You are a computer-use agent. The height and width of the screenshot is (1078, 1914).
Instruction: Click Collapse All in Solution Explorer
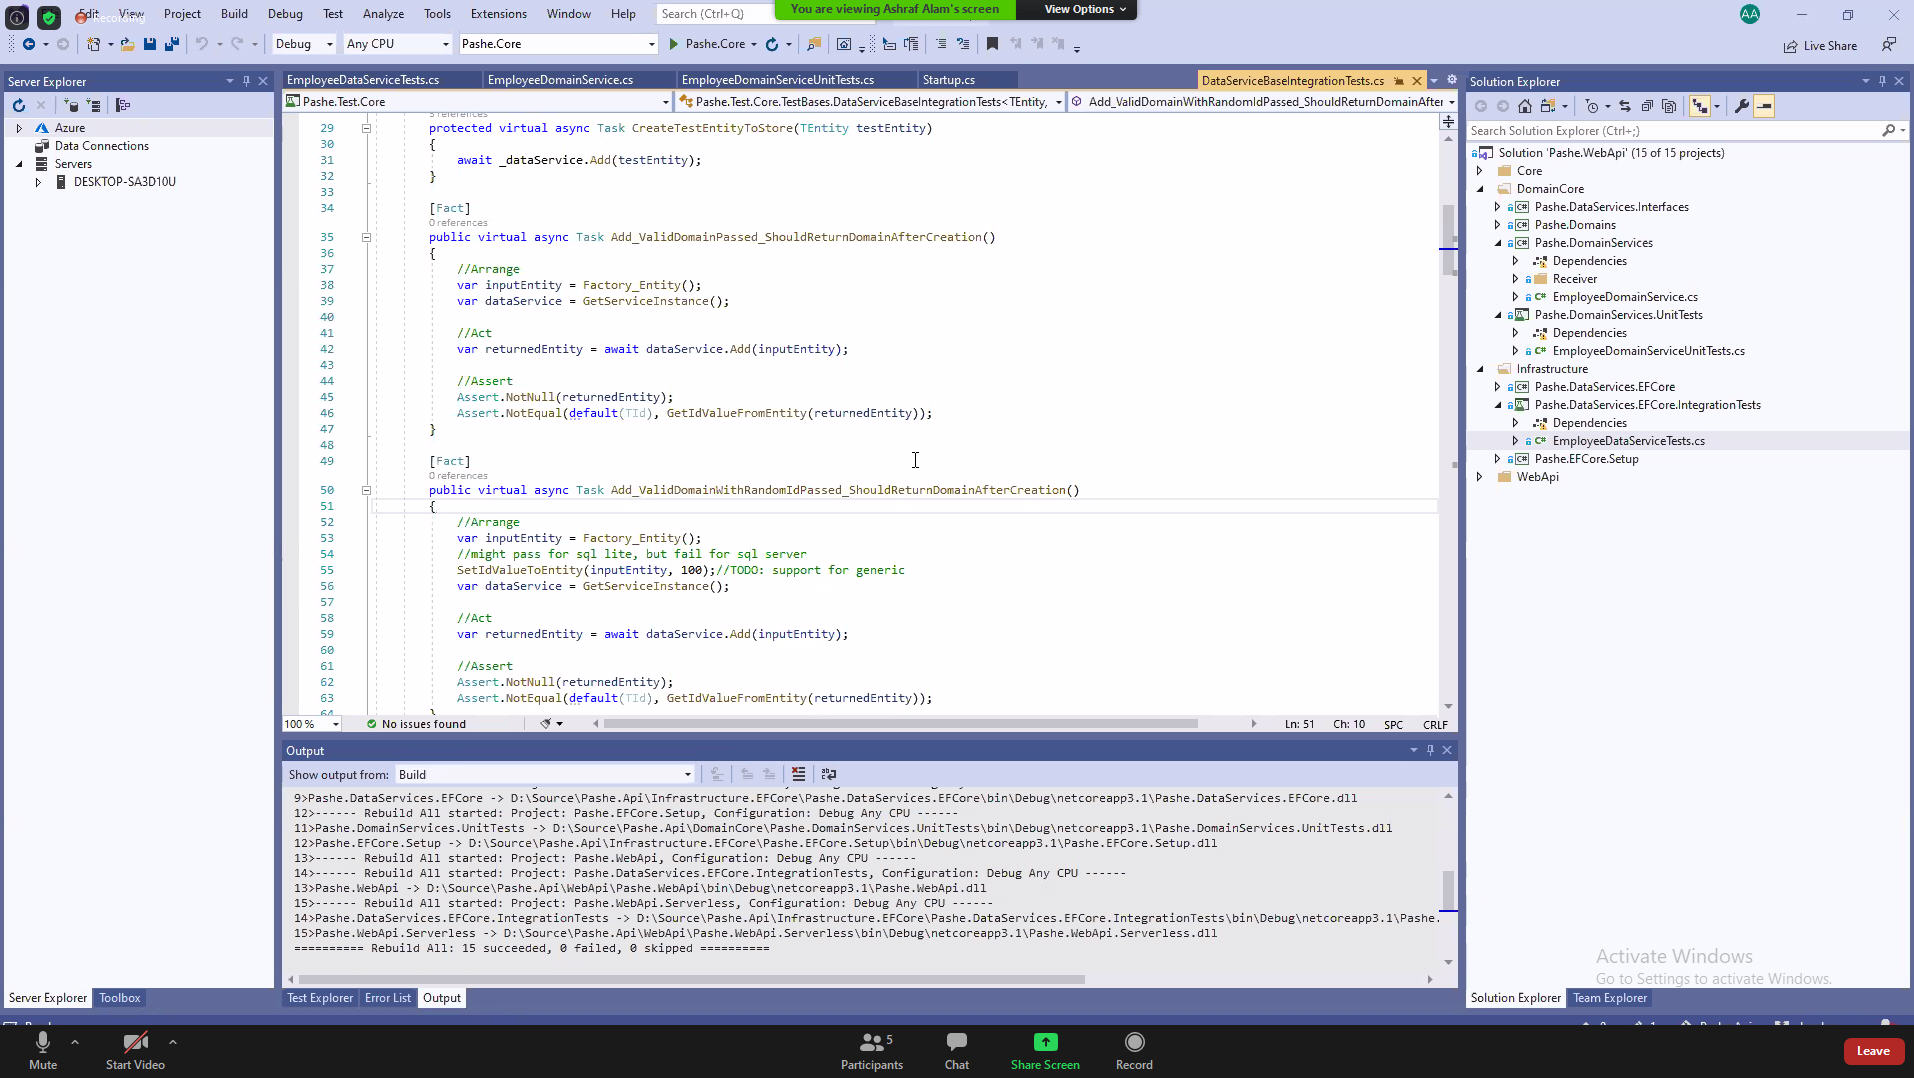1647,106
